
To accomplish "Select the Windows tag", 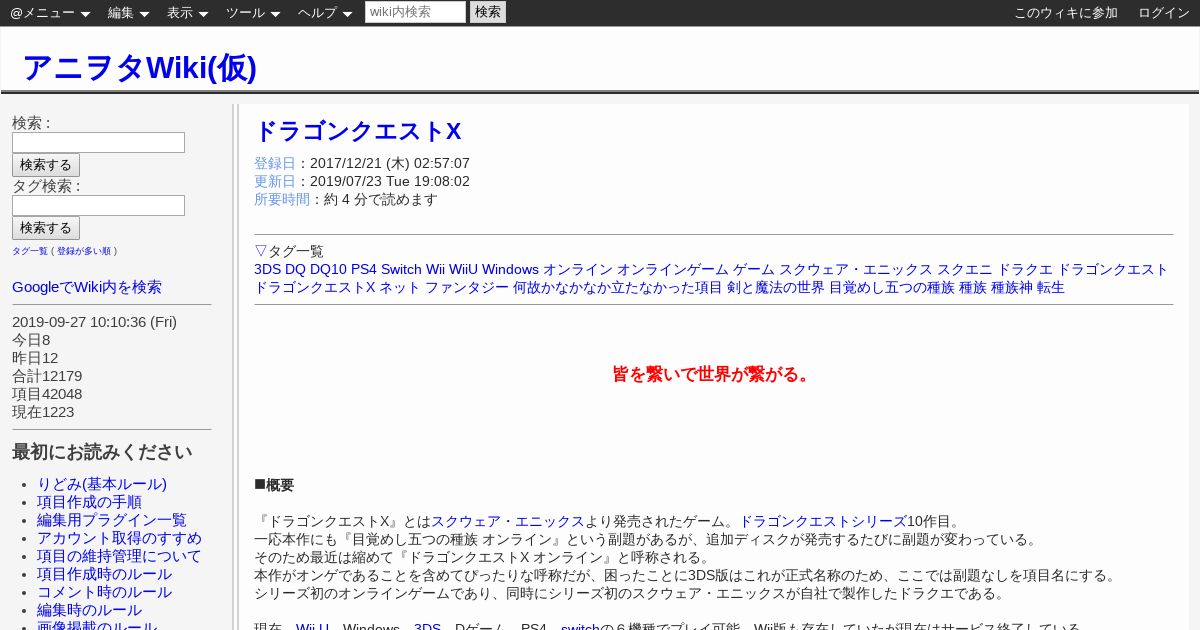I will 510,269.
